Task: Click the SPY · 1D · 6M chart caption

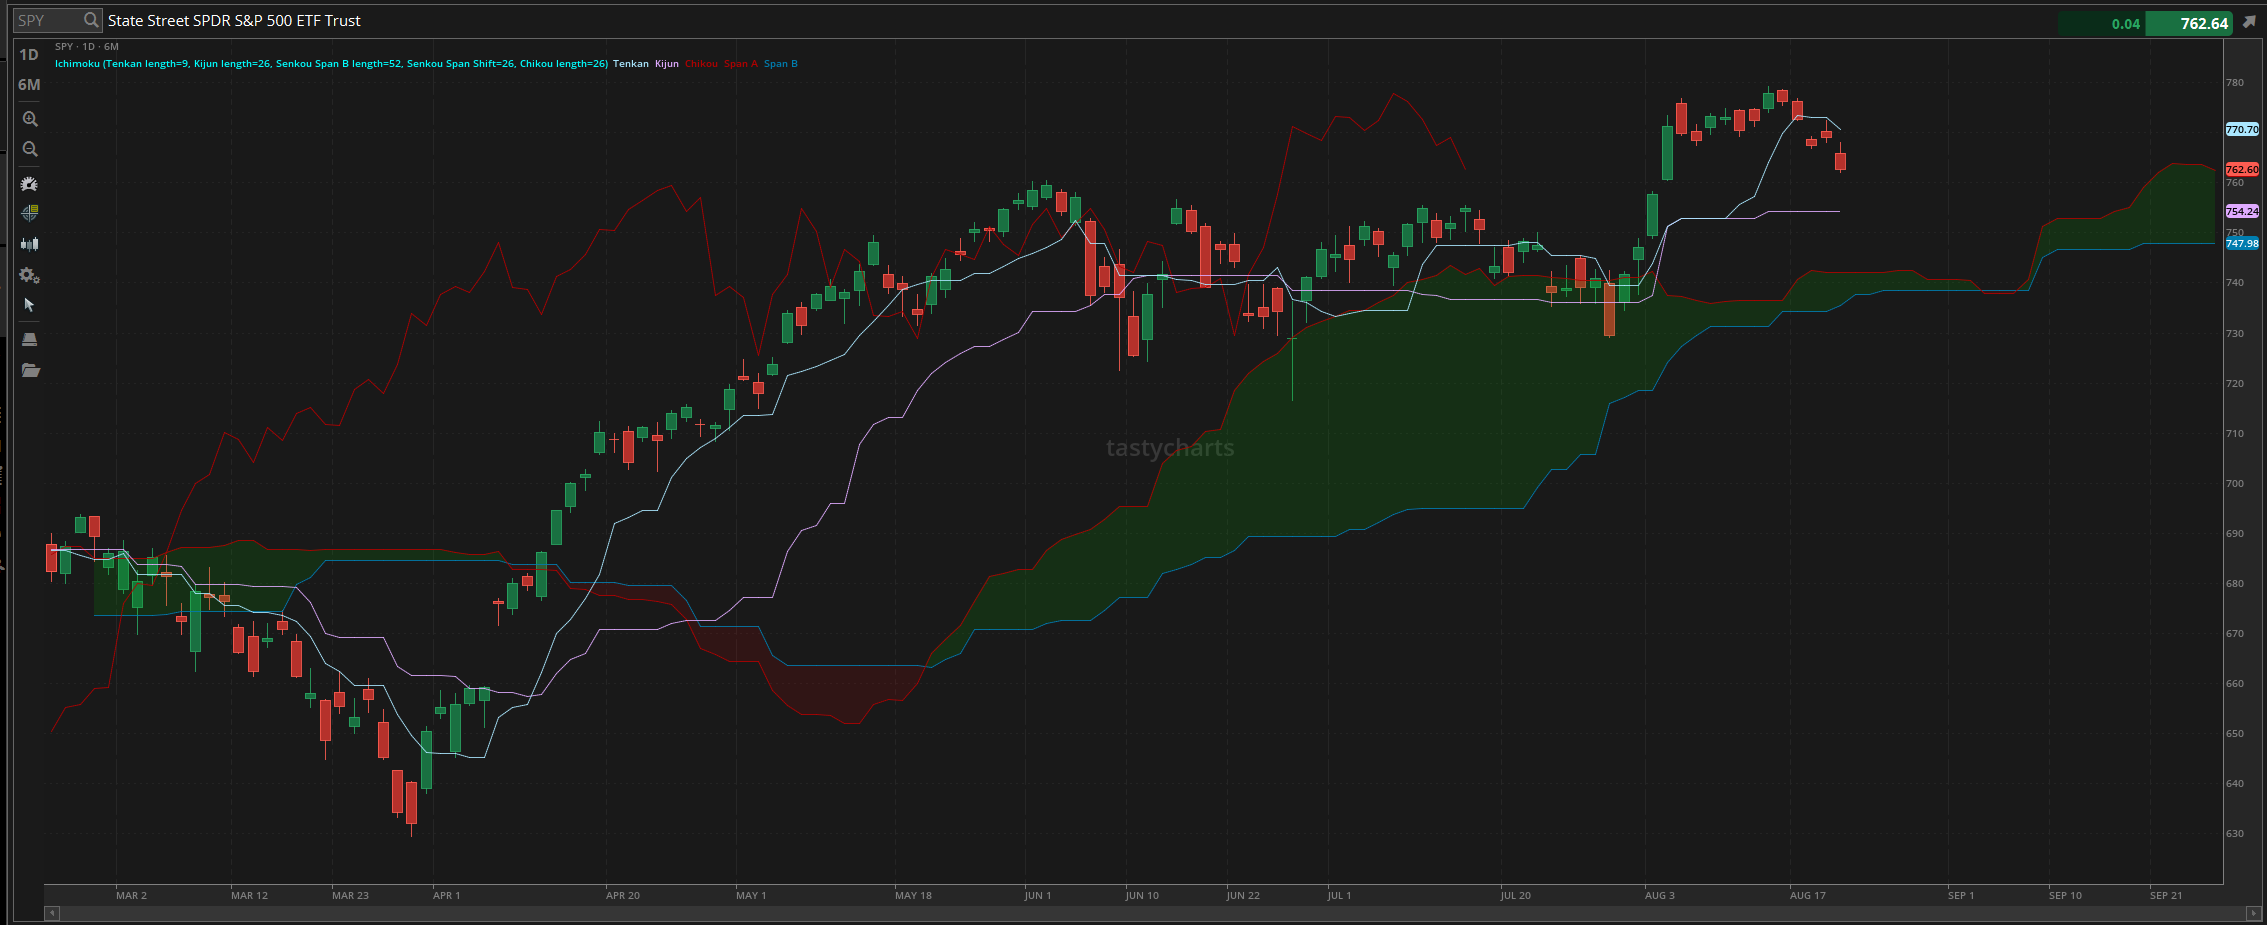Action: coord(87,47)
